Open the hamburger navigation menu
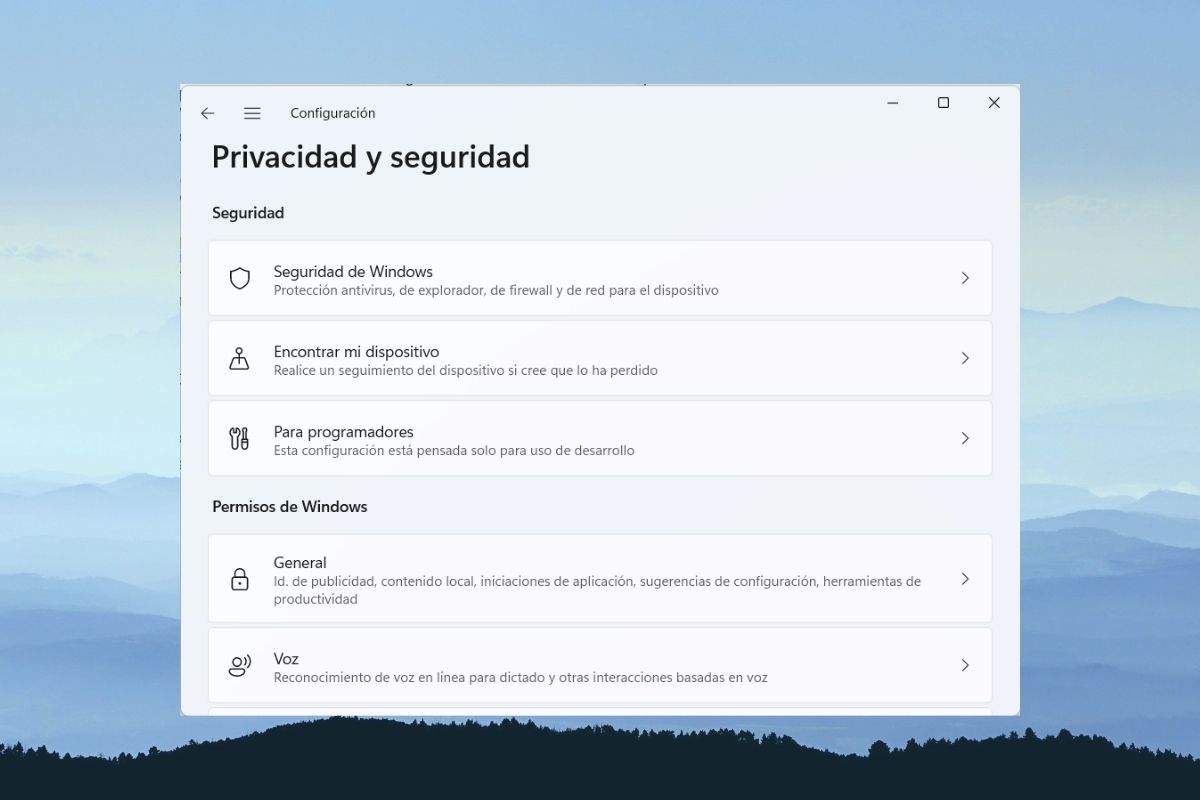 [x=252, y=114]
